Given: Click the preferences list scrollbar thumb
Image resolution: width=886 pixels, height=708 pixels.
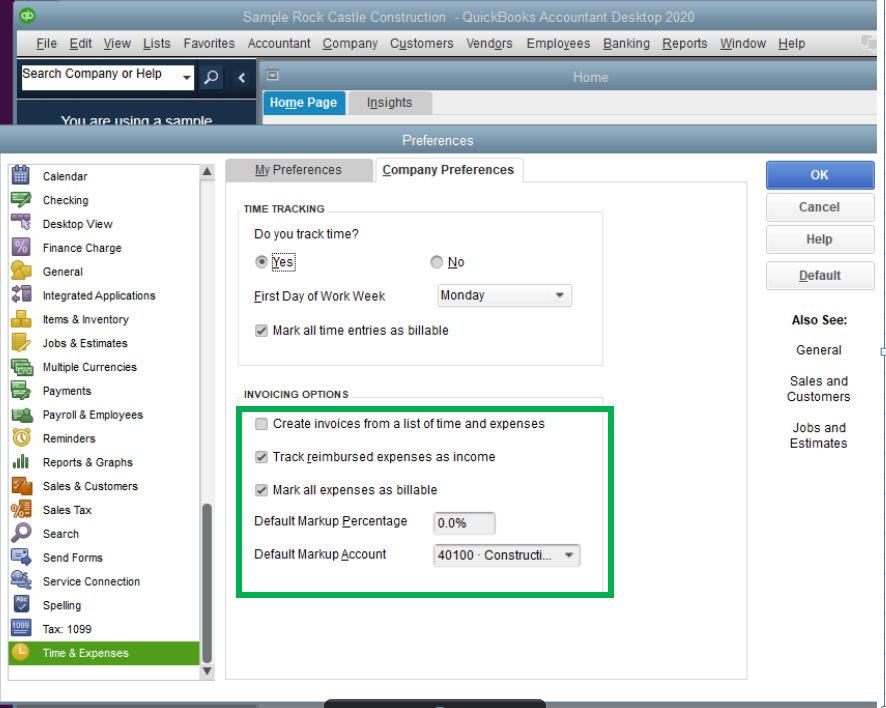Looking at the screenshot, I should click(207, 582).
